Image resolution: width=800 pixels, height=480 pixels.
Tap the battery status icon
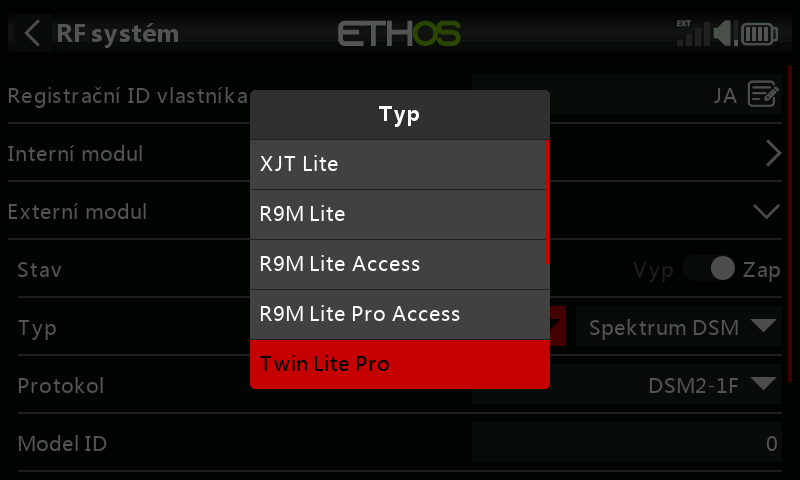(759, 34)
